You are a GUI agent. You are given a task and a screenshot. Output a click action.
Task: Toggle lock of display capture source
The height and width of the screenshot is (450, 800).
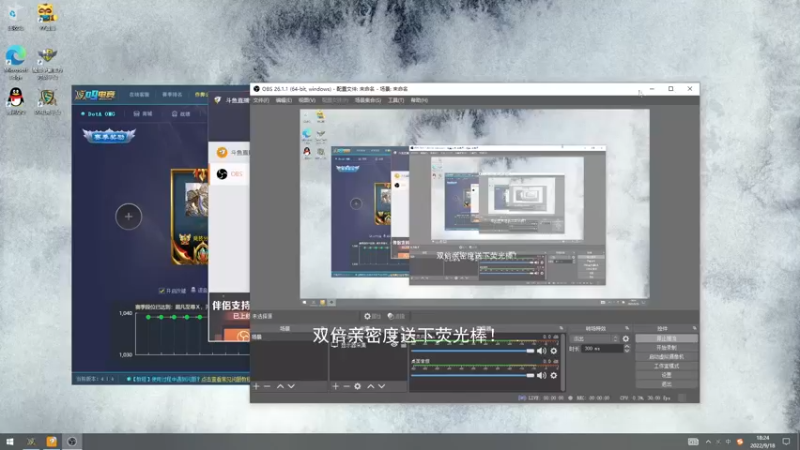tap(403, 345)
